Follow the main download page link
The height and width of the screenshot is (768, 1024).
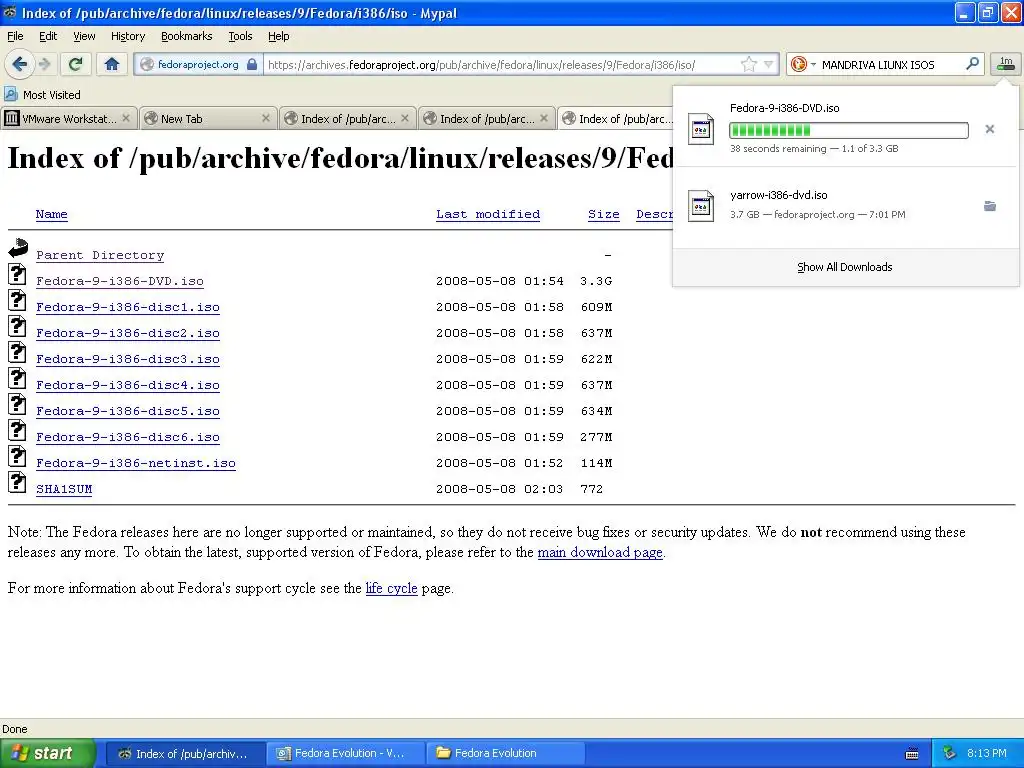pos(600,552)
